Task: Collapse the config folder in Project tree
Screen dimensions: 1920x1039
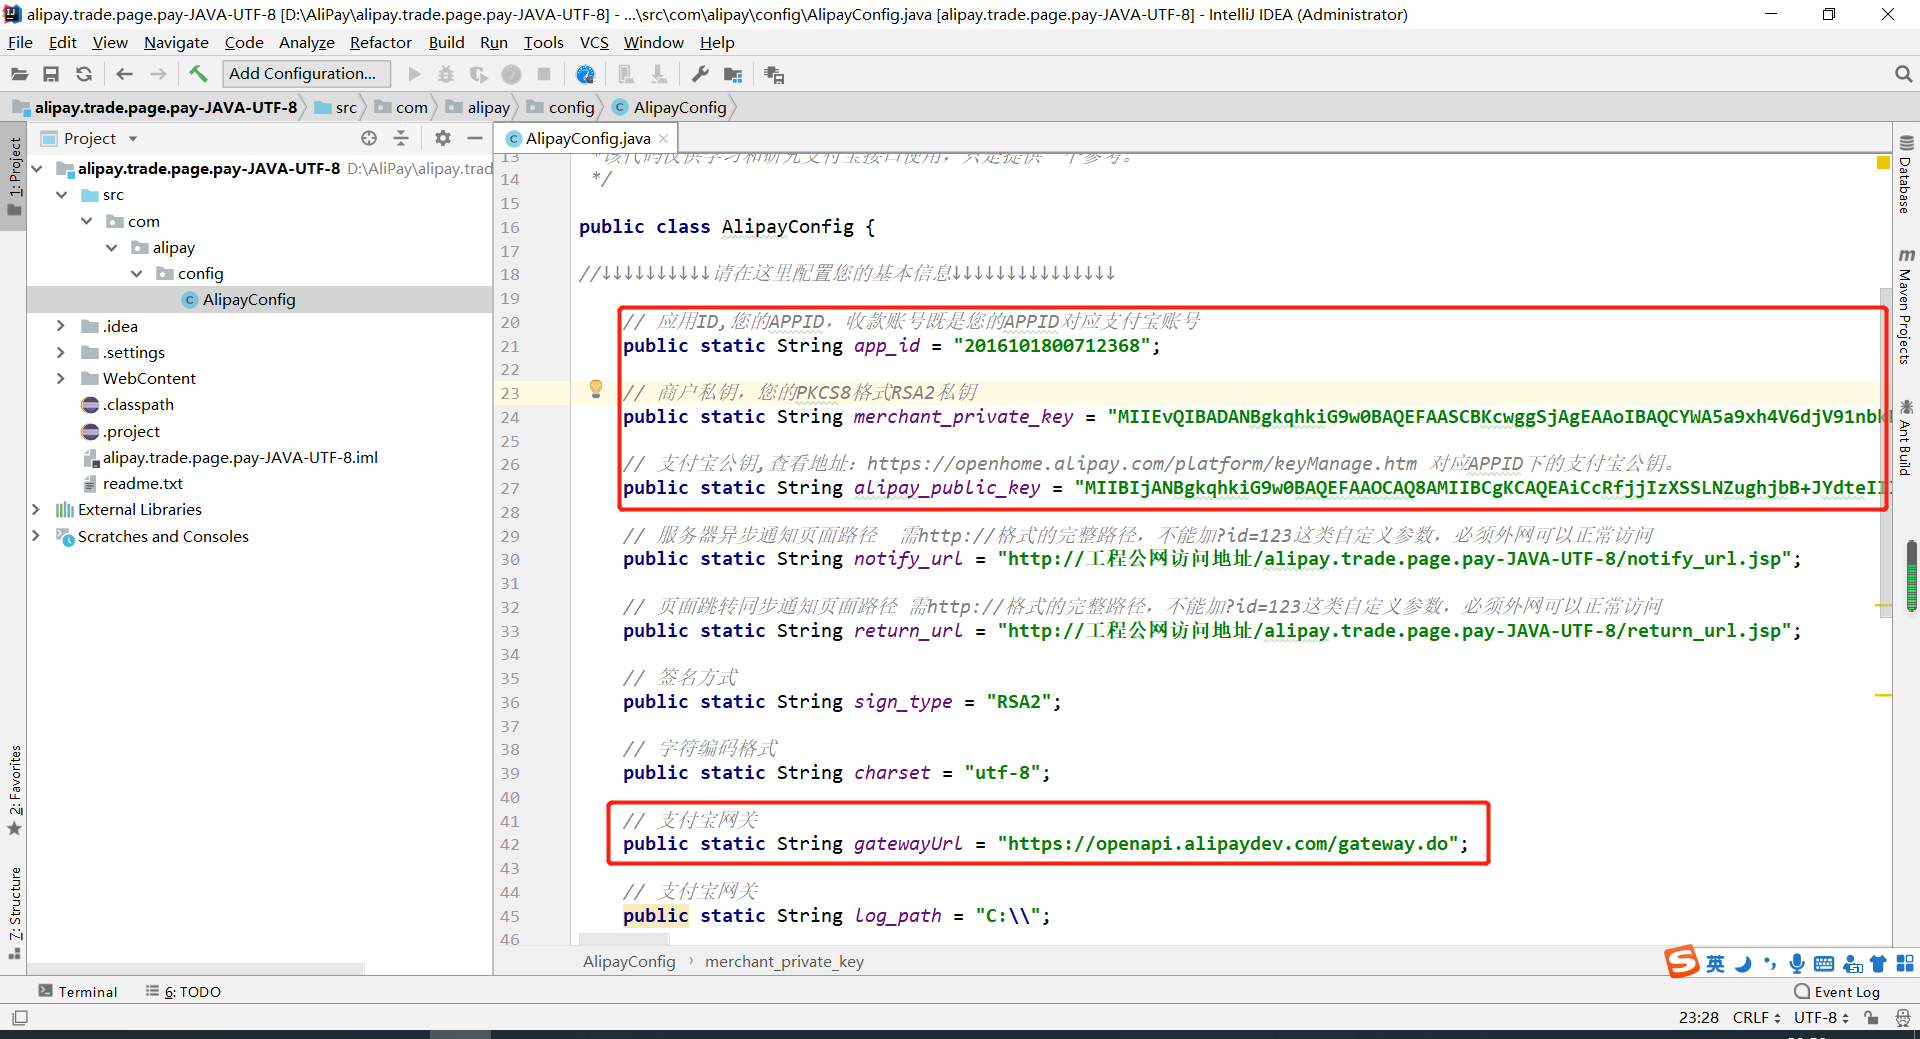Action: click(137, 273)
